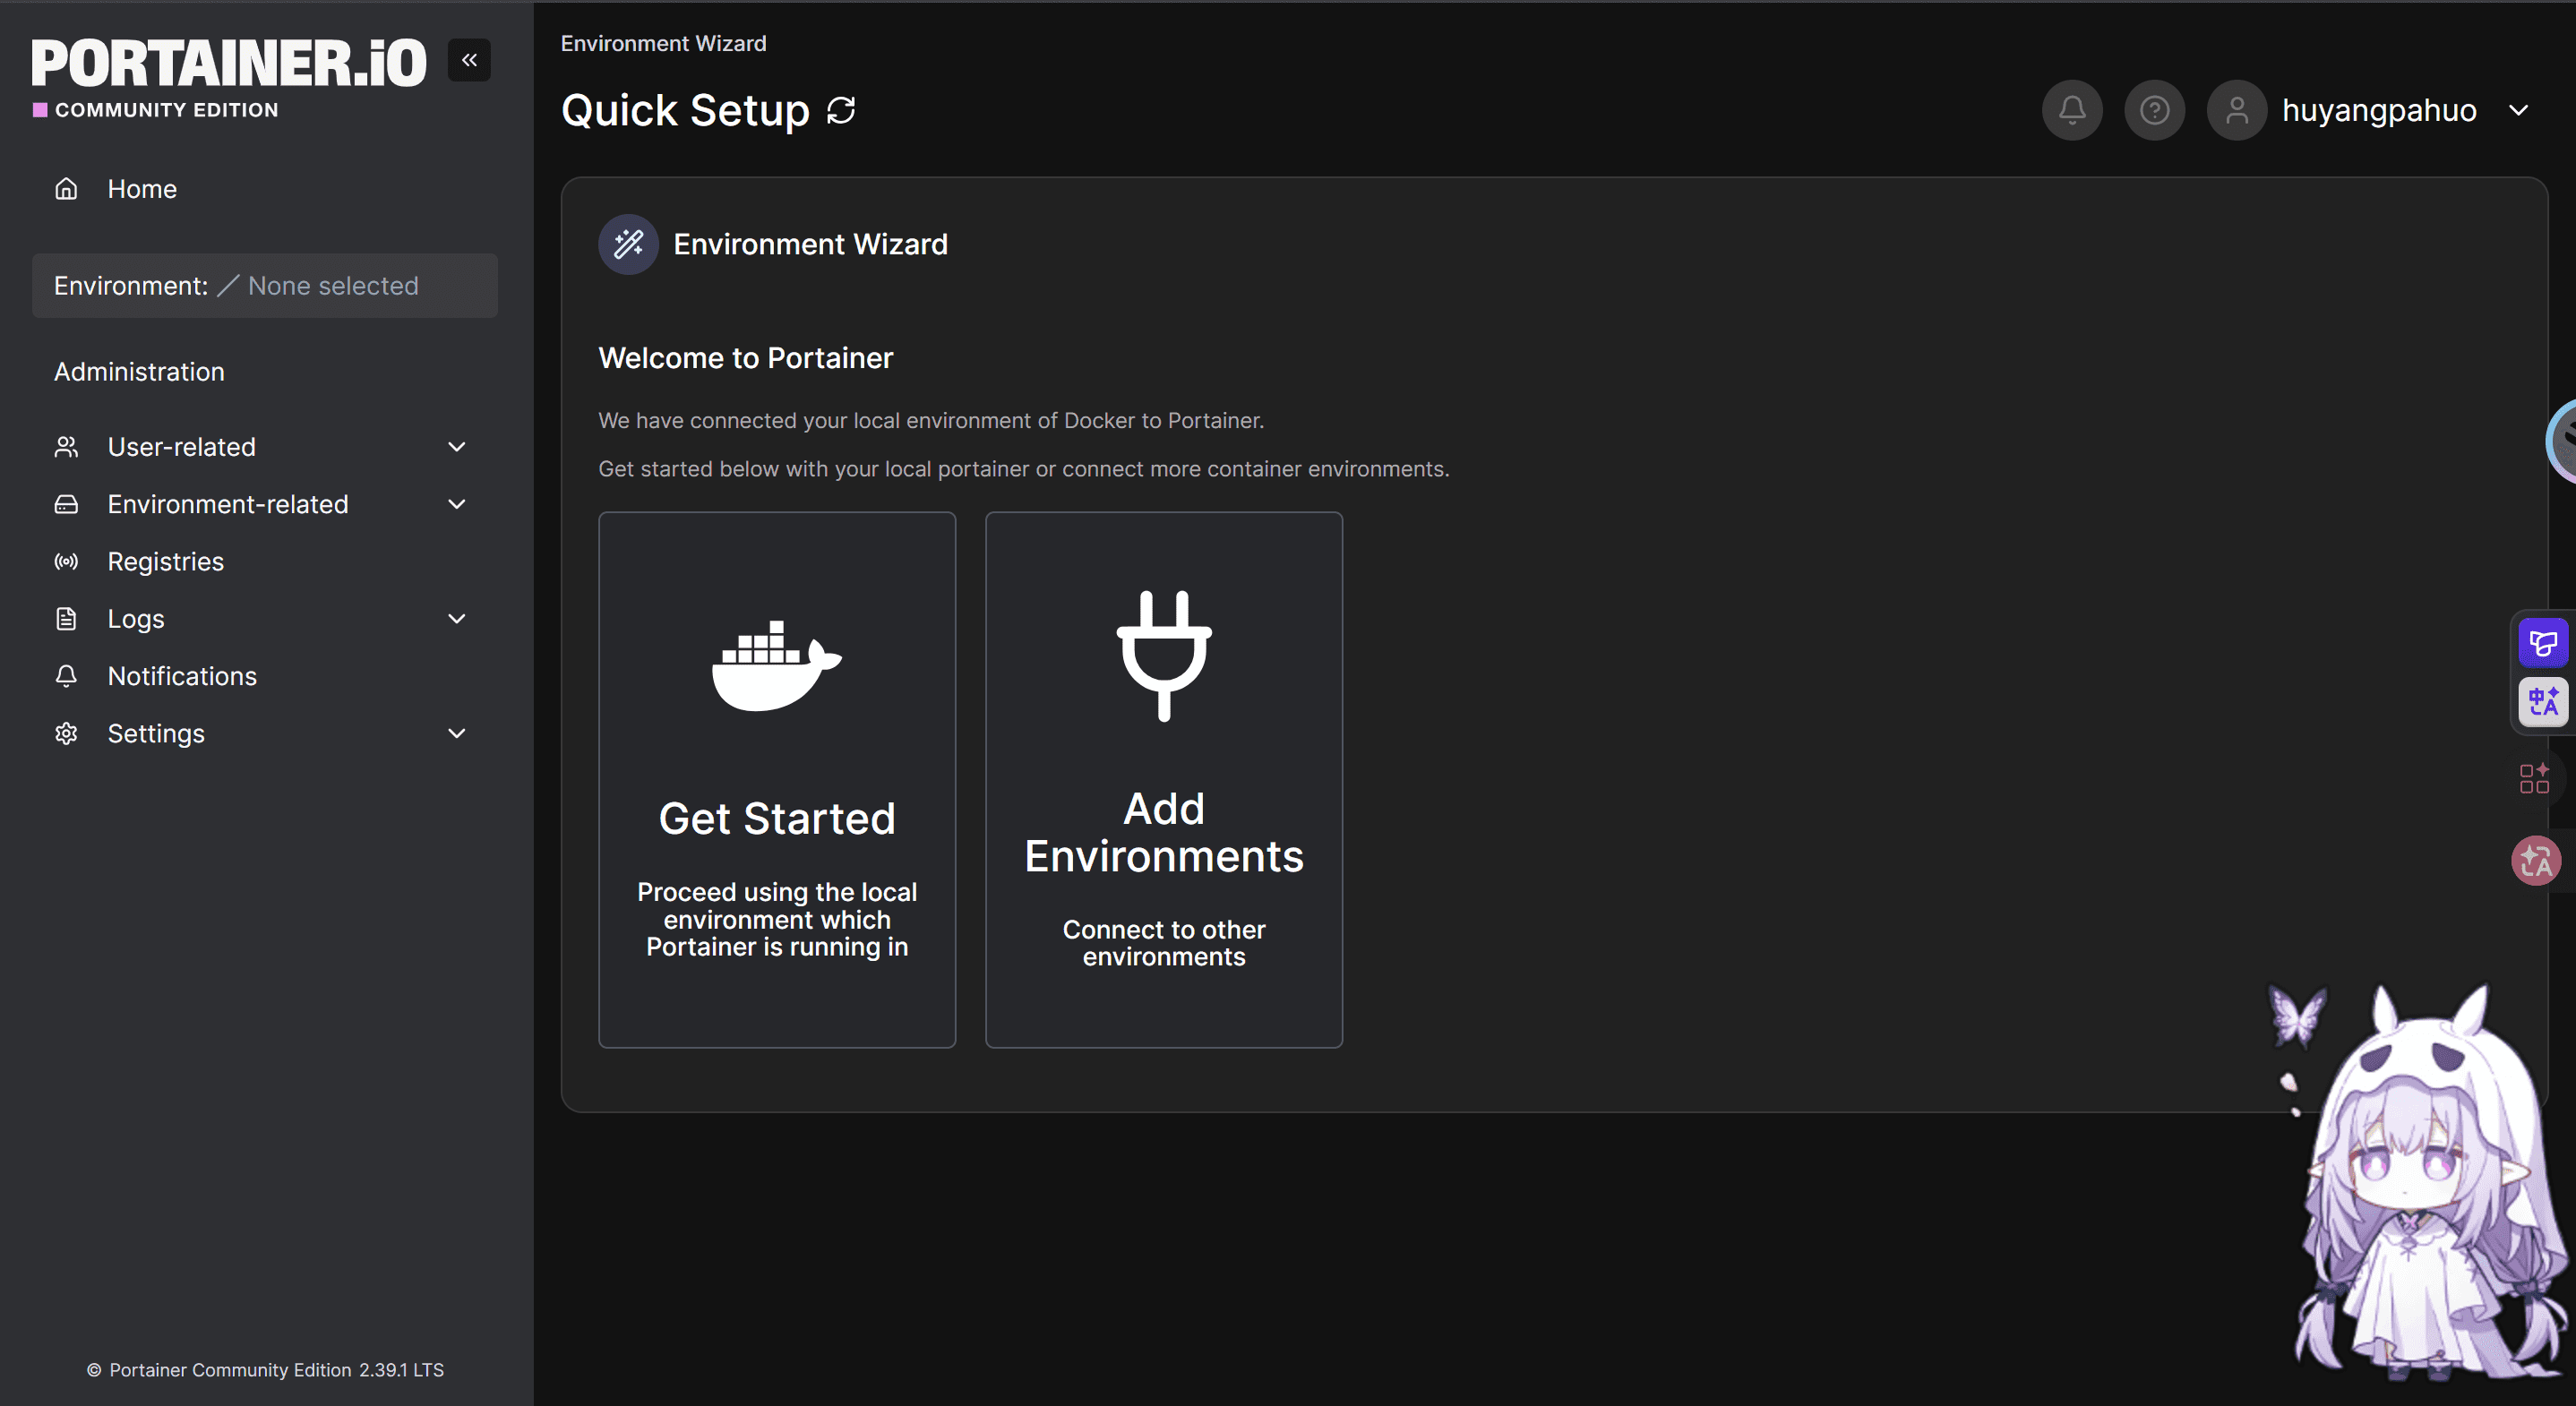Expand the Environment-related chevron
This screenshot has height=1406, width=2576.
[457, 504]
